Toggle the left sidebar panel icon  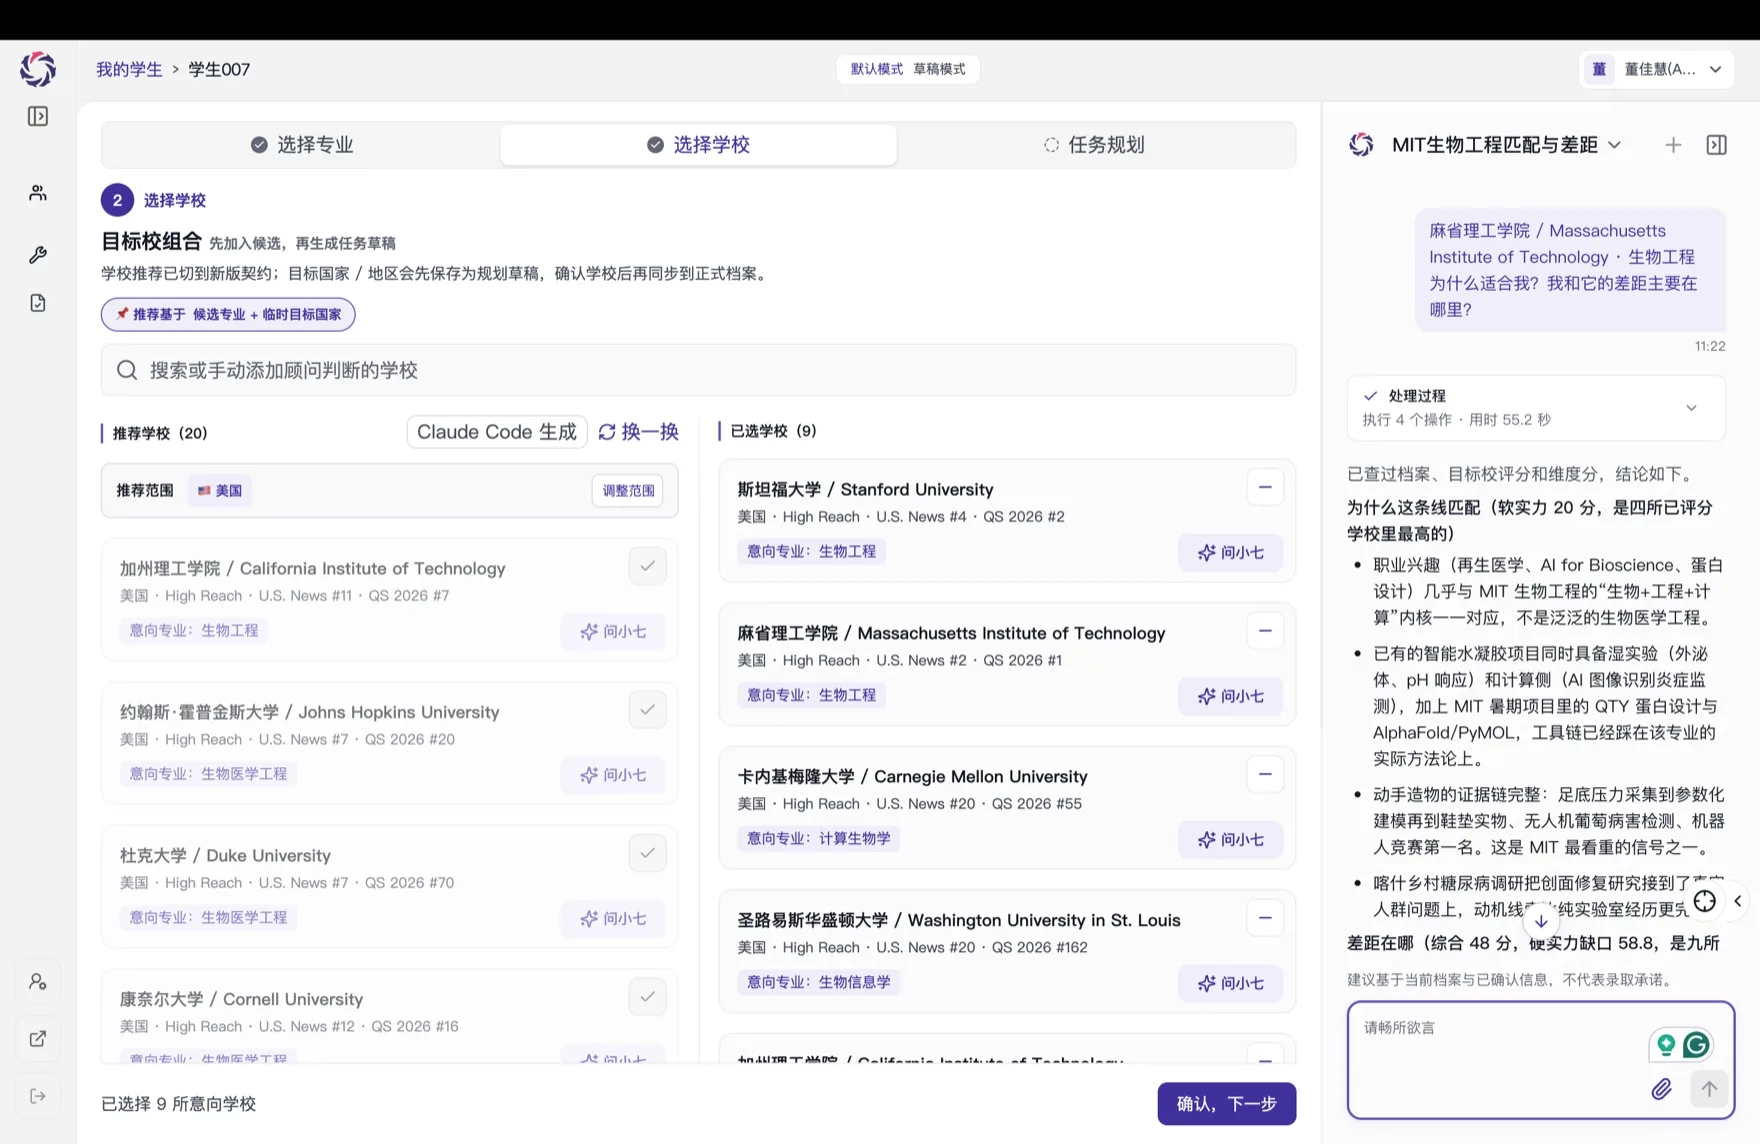[38, 116]
